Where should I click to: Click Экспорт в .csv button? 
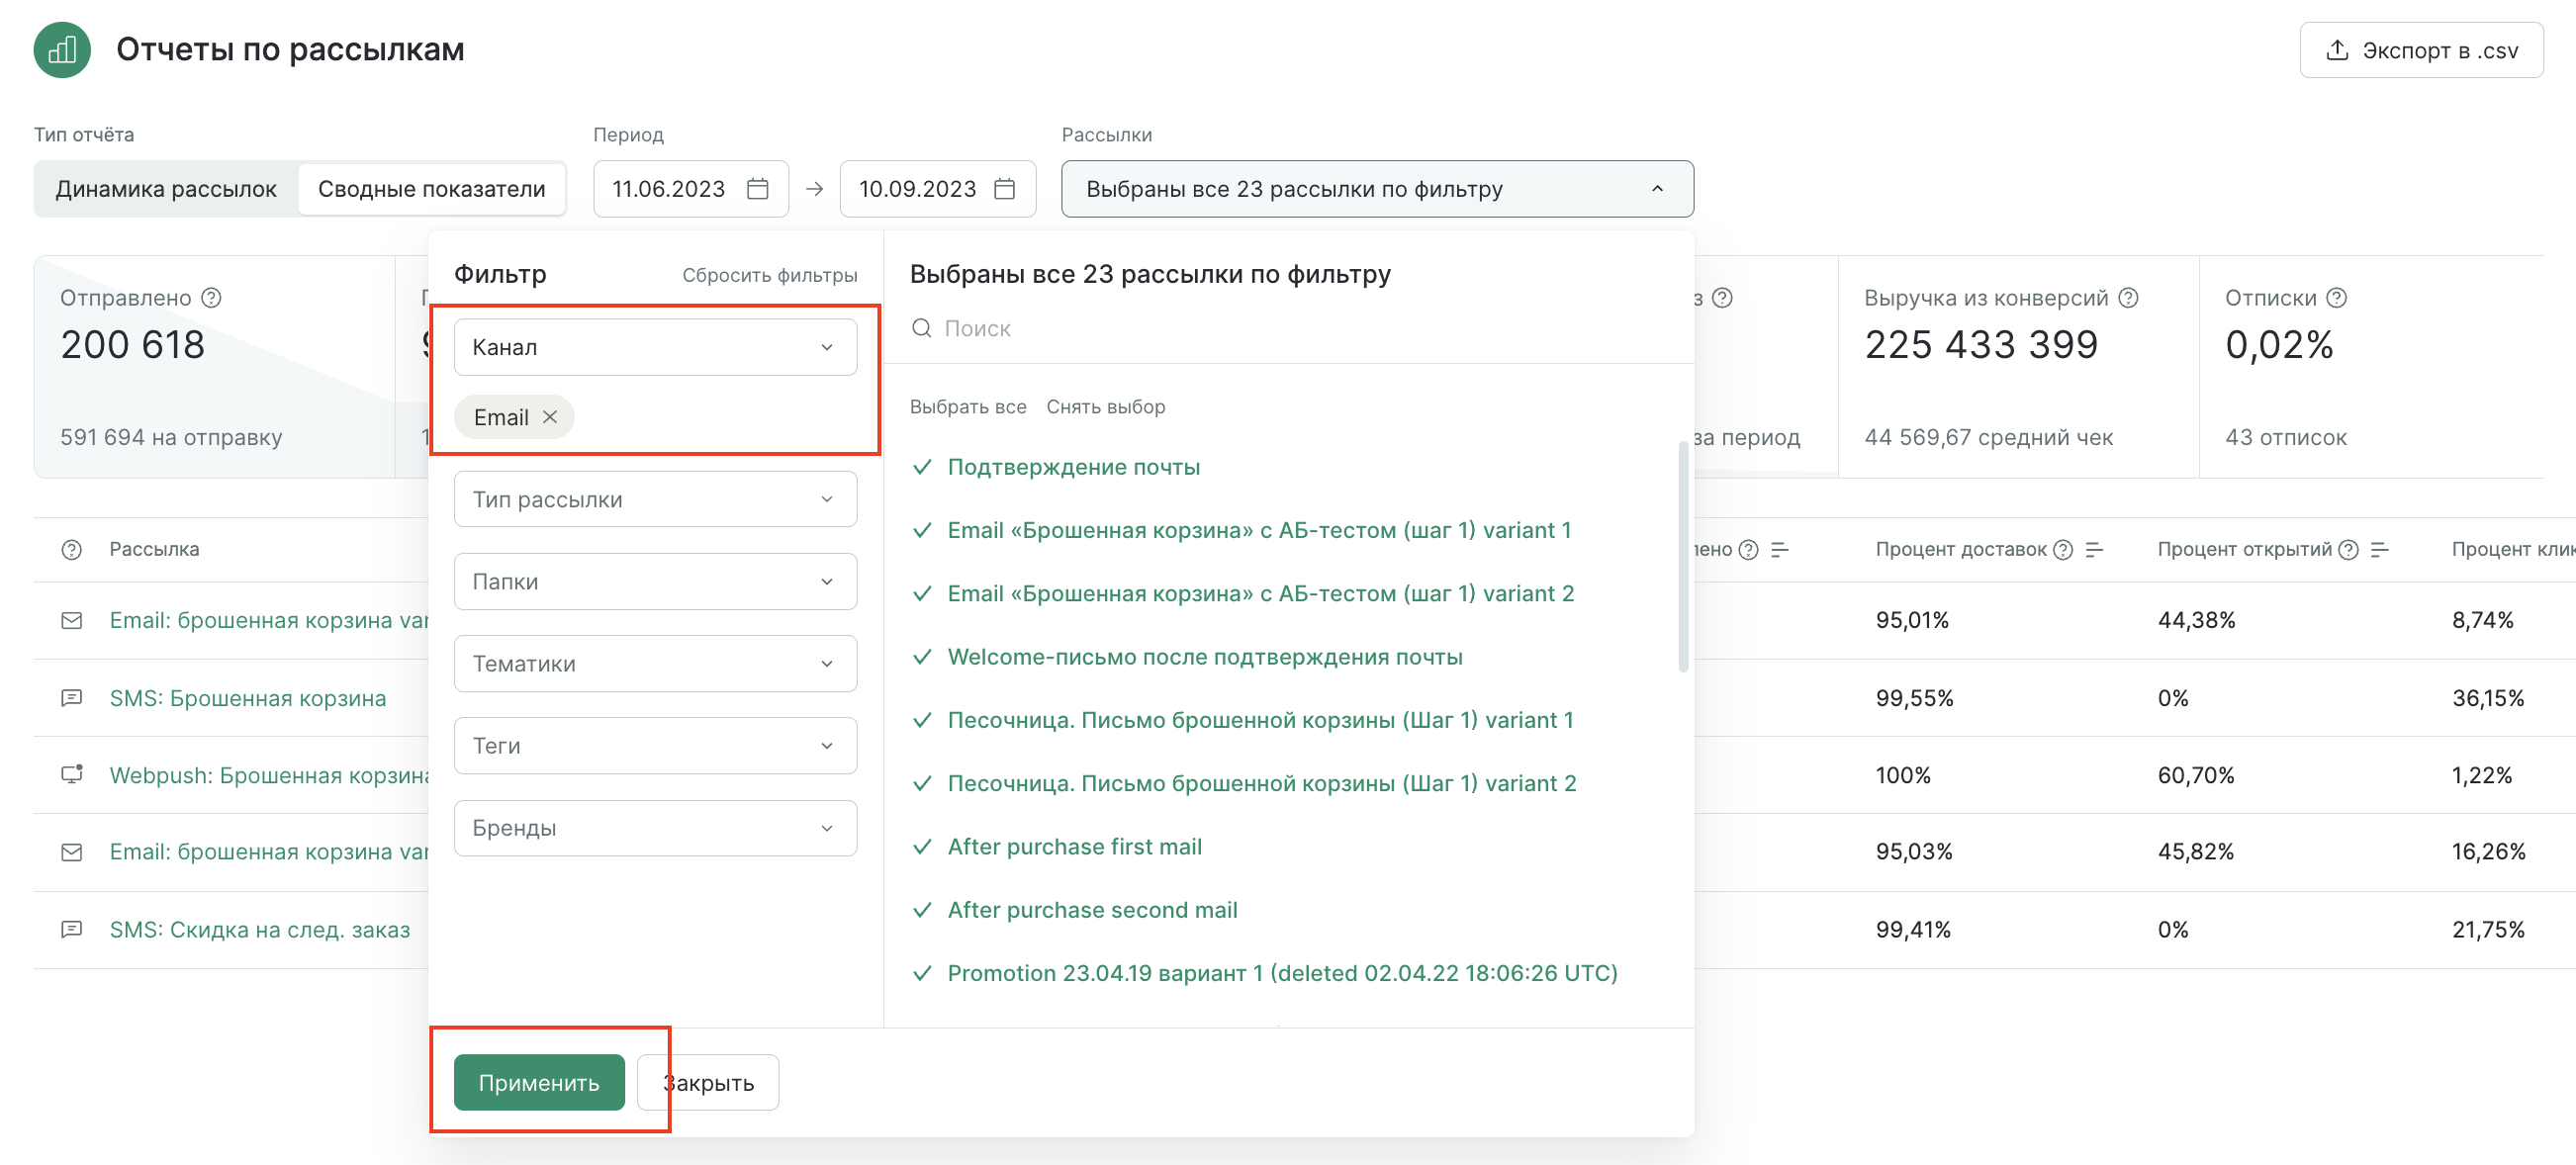[2421, 50]
